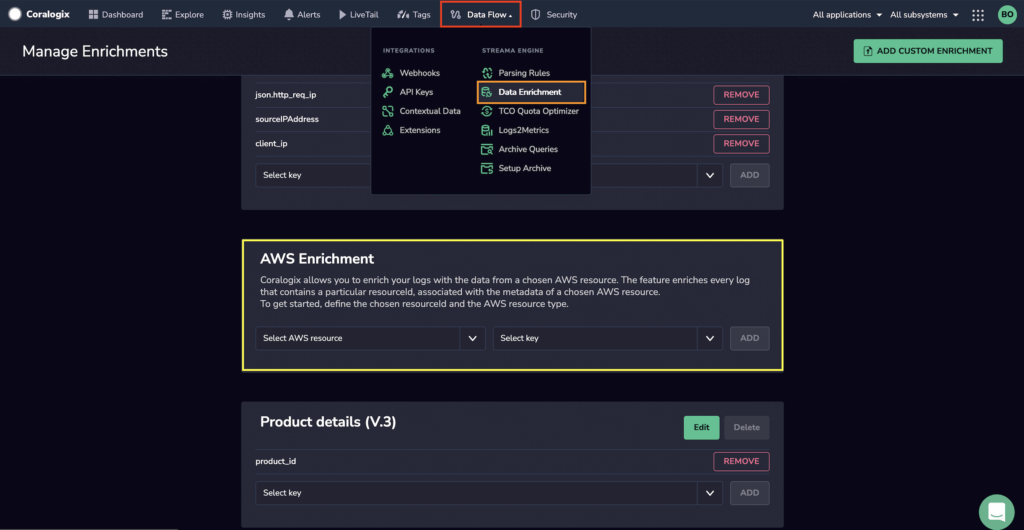Click the Archive Queries icon
Screen dimensions: 1024x530
point(486,149)
